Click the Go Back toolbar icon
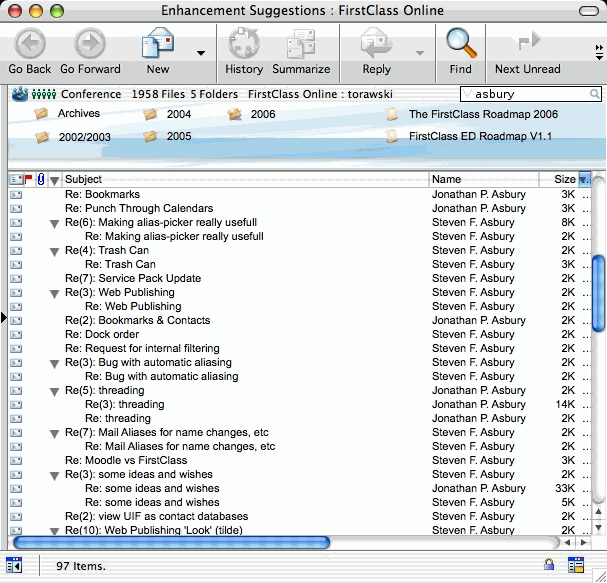 pos(30,44)
